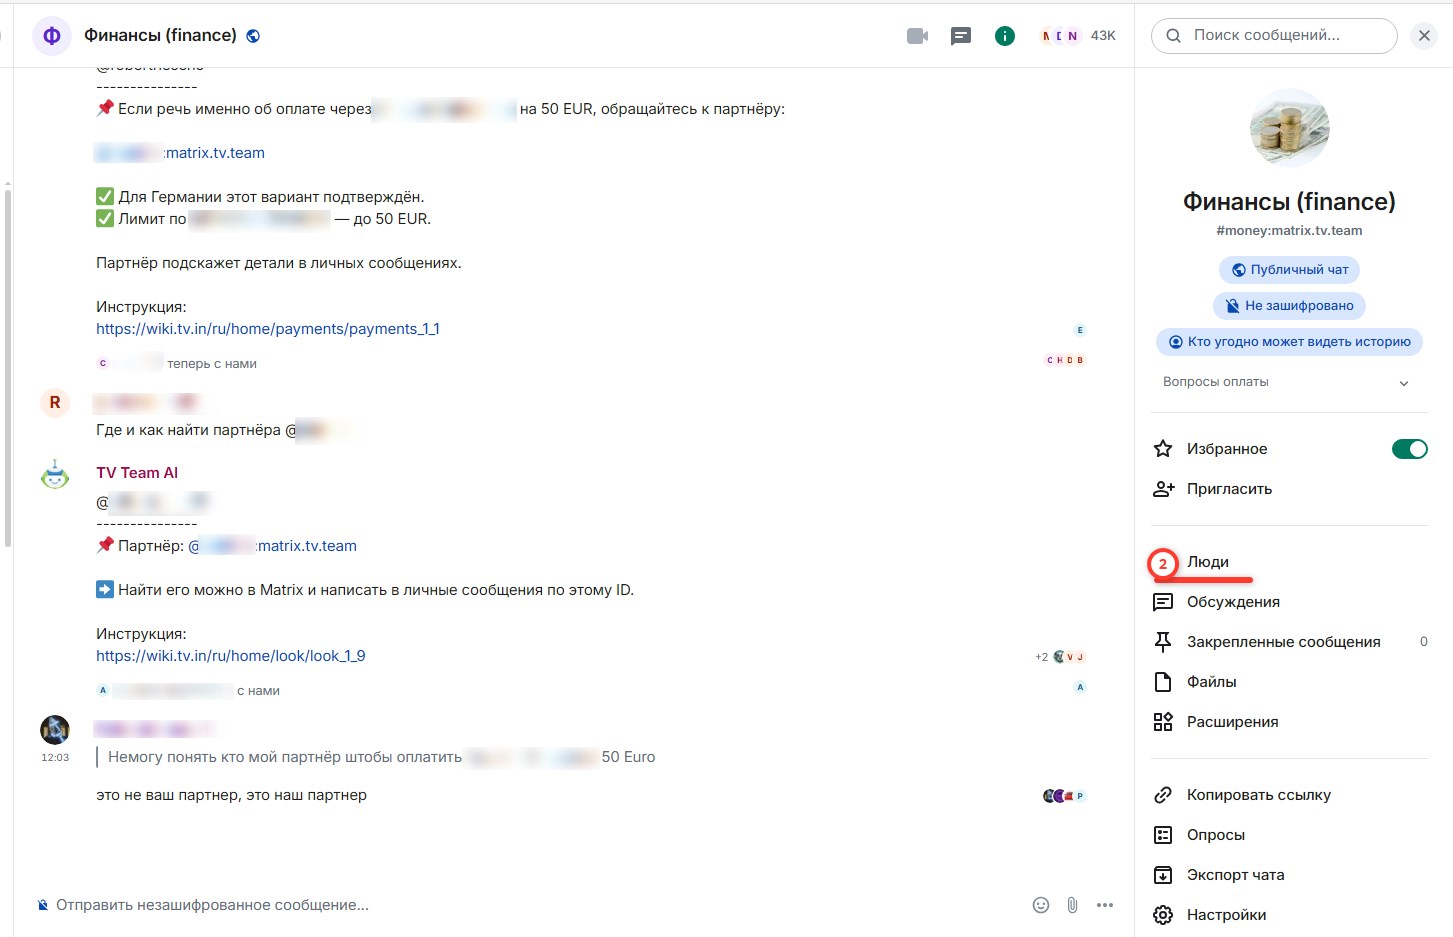Image resolution: width=1453 pixels, height=937 pixels.
Task: Open the Пригласить invite option
Action: click(1290, 489)
